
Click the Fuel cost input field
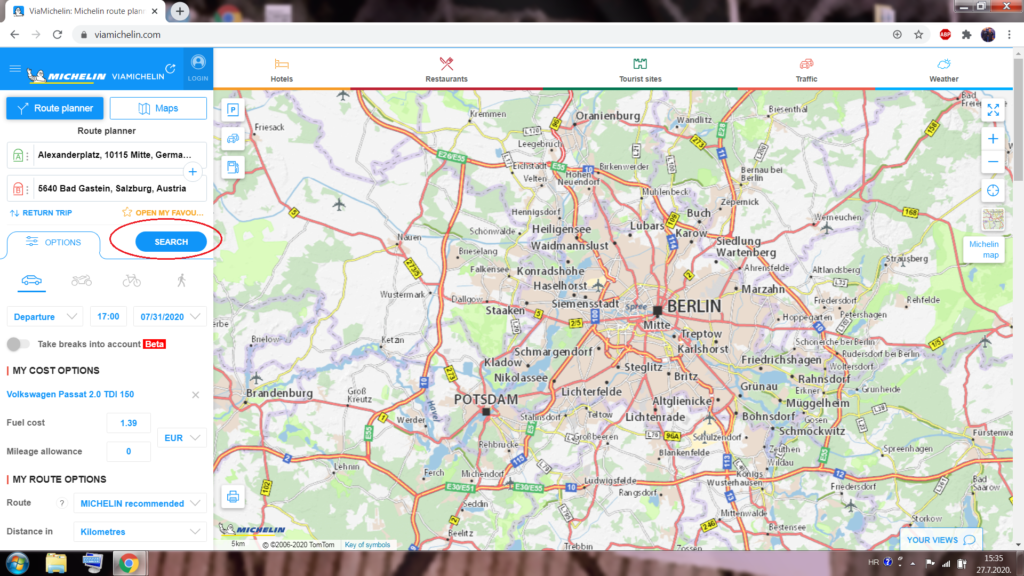click(128, 423)
